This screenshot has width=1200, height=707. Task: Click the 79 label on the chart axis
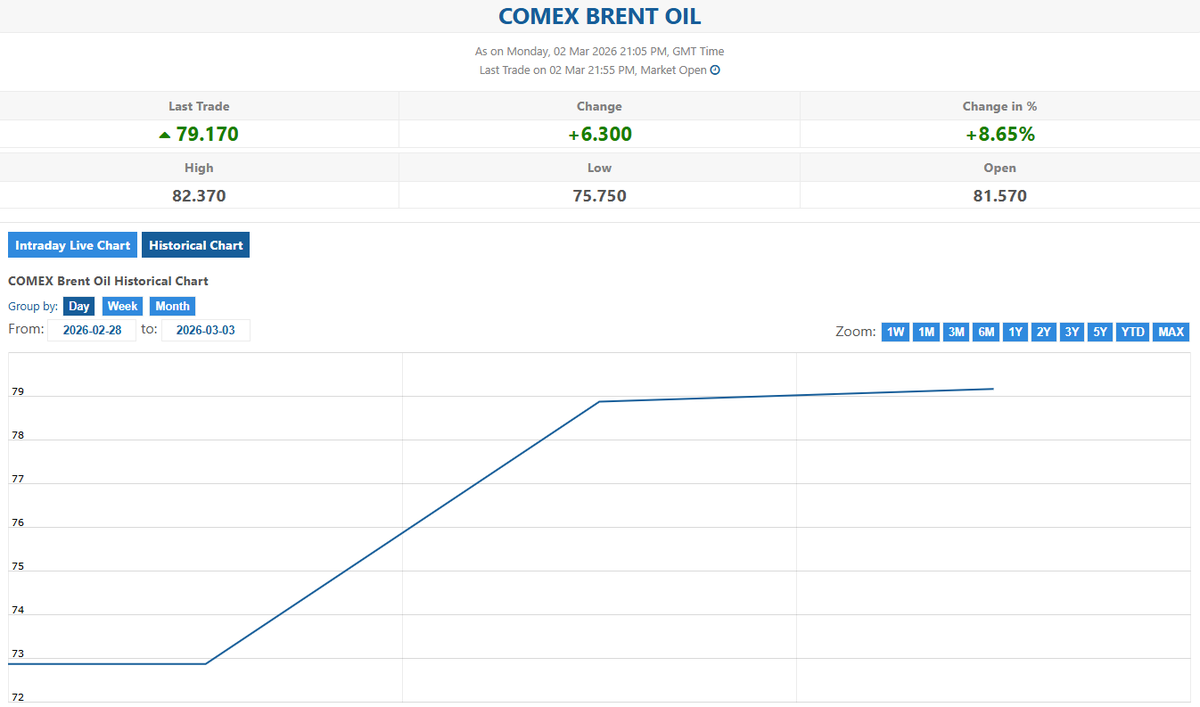pyautogui.click(x=17, y=392)
